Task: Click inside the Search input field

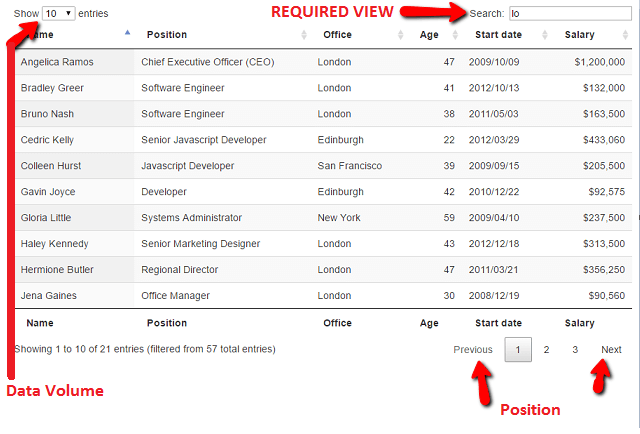Action: [570, 13]
